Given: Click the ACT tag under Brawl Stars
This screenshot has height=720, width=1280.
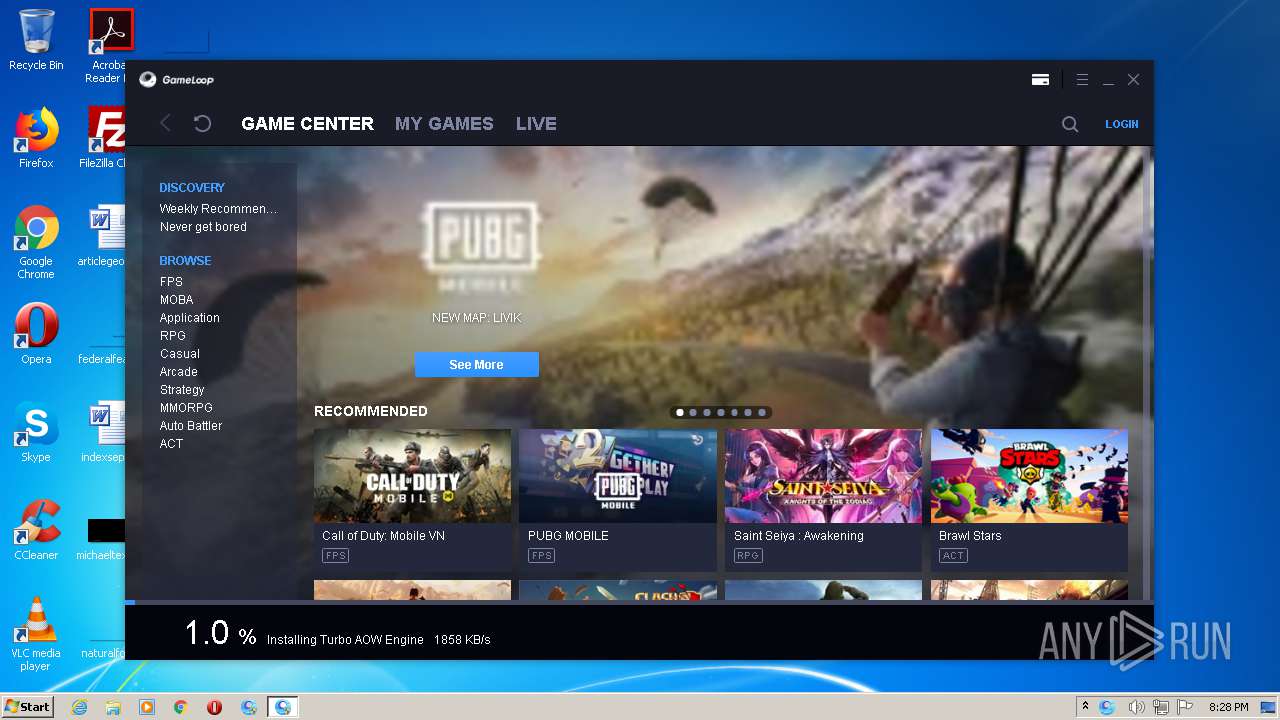Looking at the screenshot, I should 953,555.
